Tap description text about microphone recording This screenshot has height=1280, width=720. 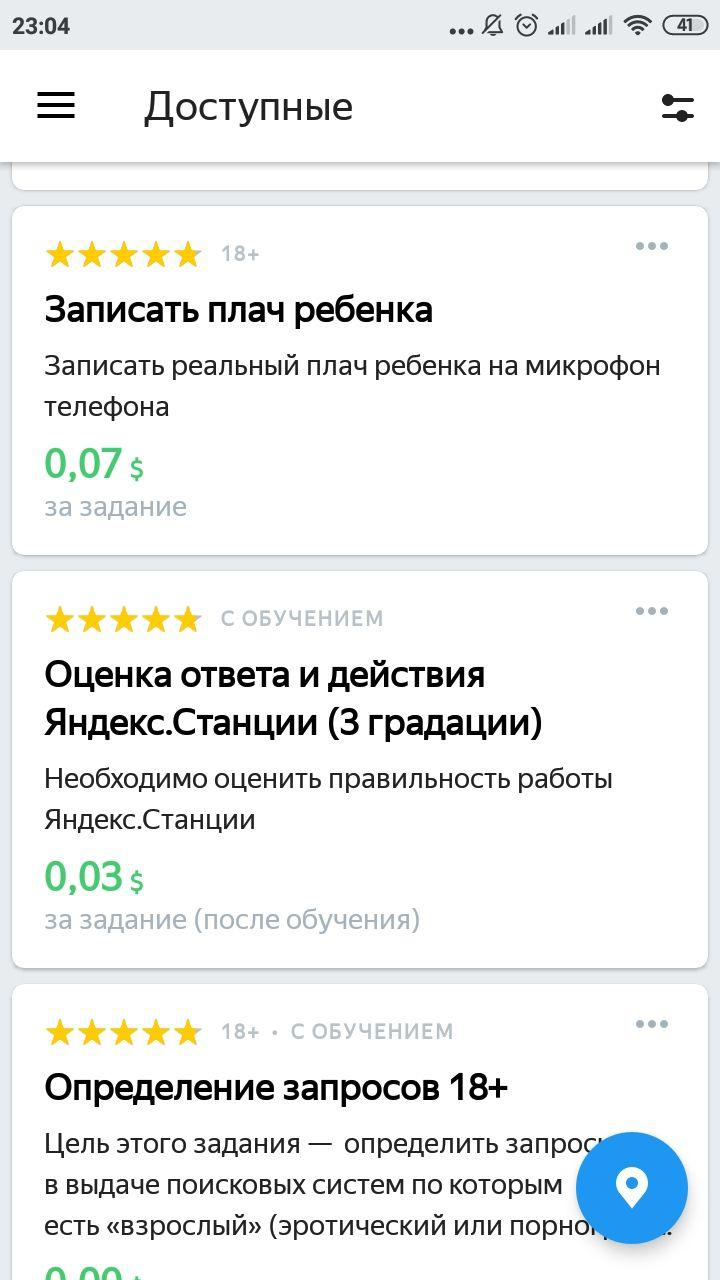pyautogui.click(x=351, y=386)
